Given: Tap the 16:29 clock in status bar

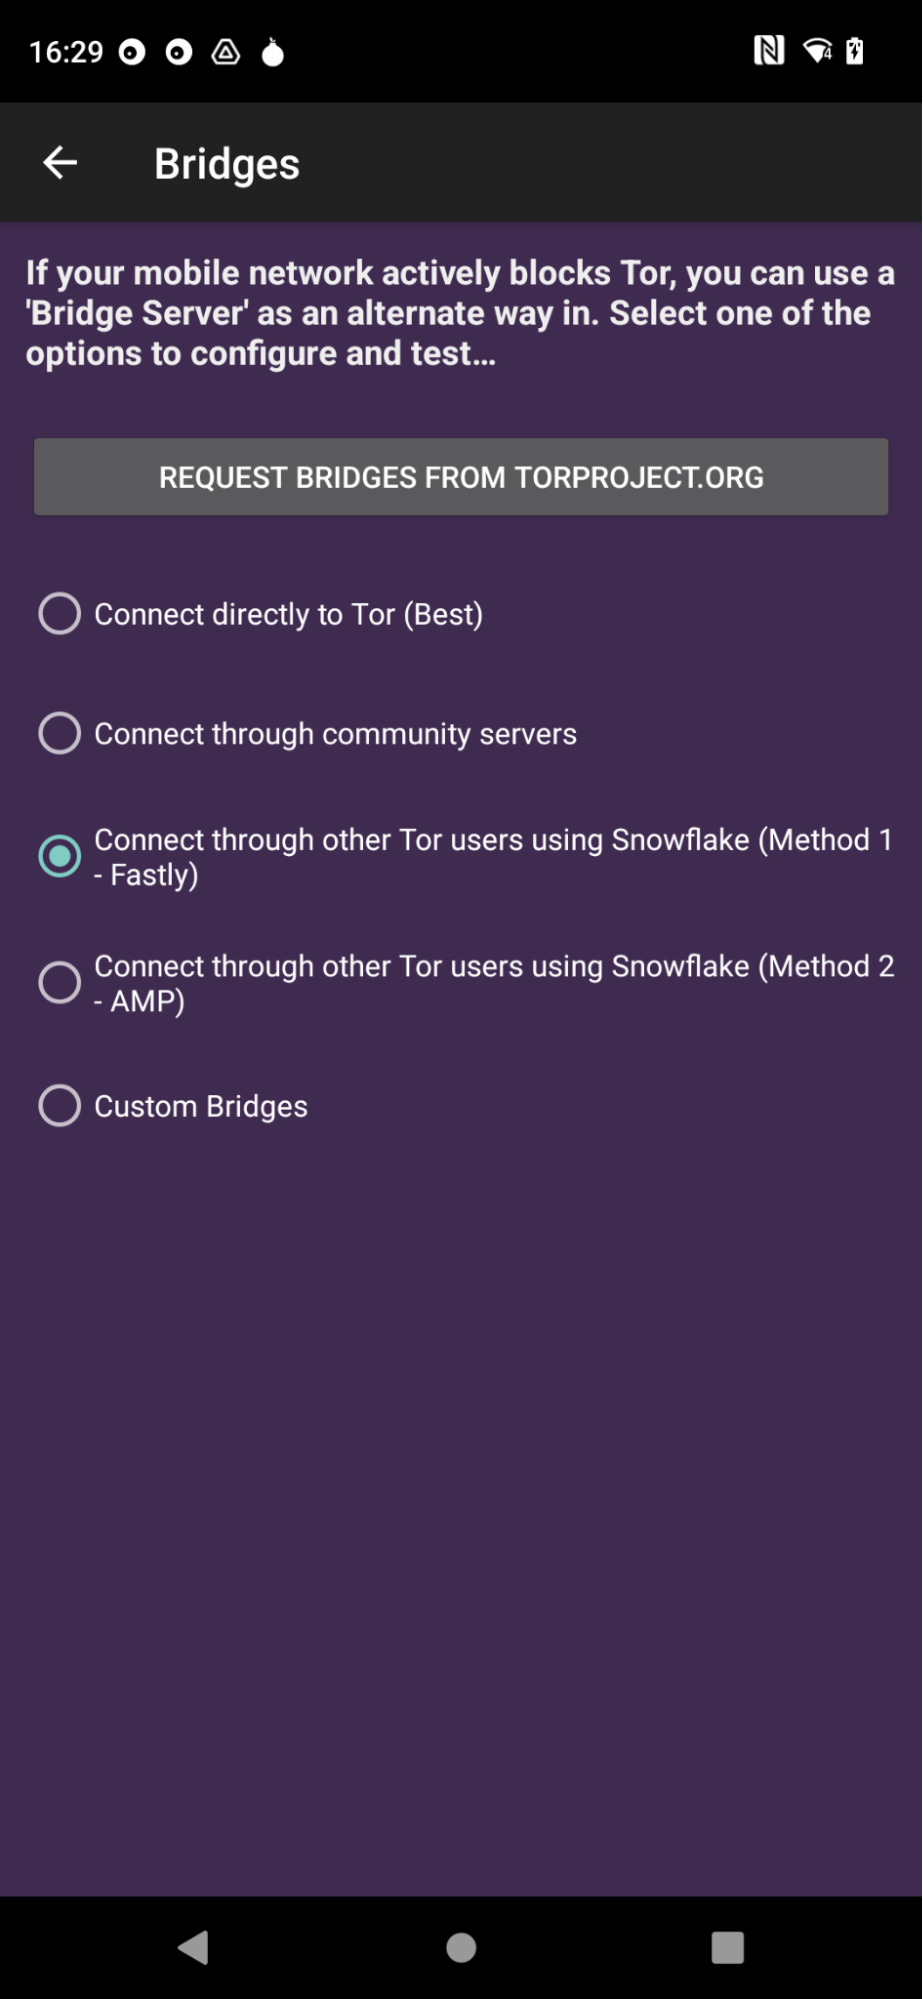Looking at the screenshot, I should (66, 52).
